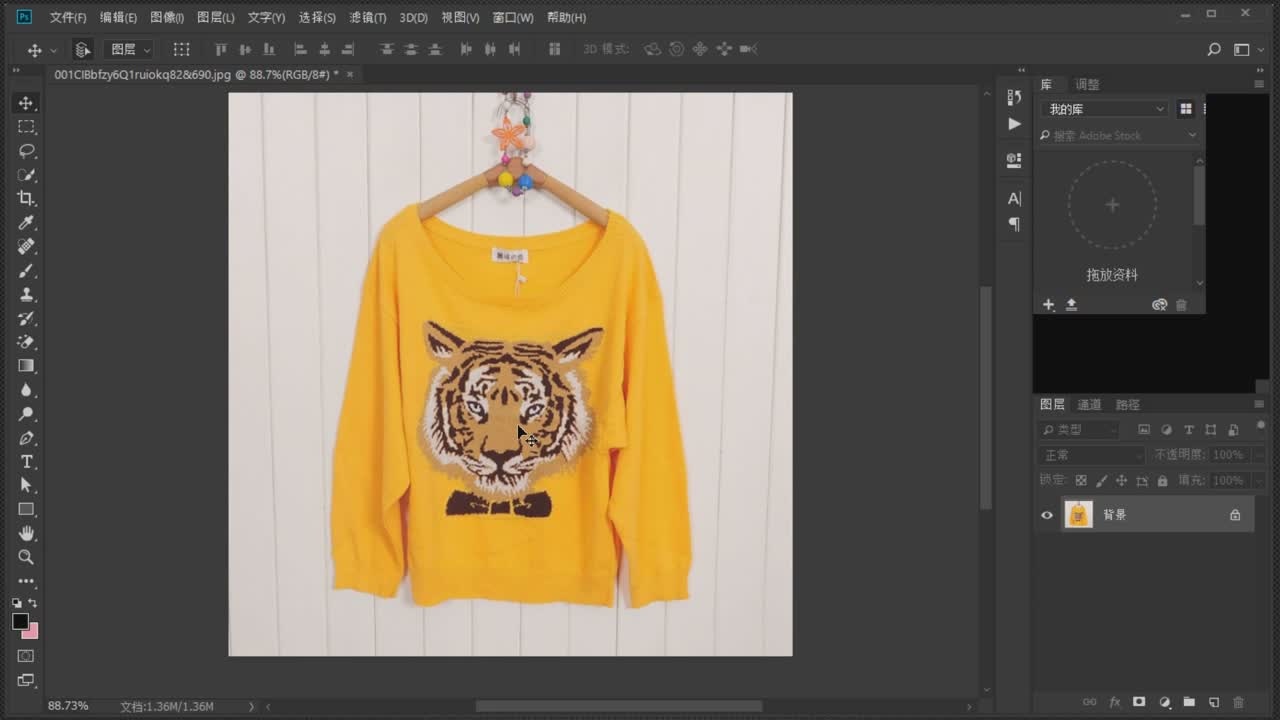Add layer style using fx icon
Image resolution: width=1280 pixels, height=720 pixels.
click(x=1115, y=702)
